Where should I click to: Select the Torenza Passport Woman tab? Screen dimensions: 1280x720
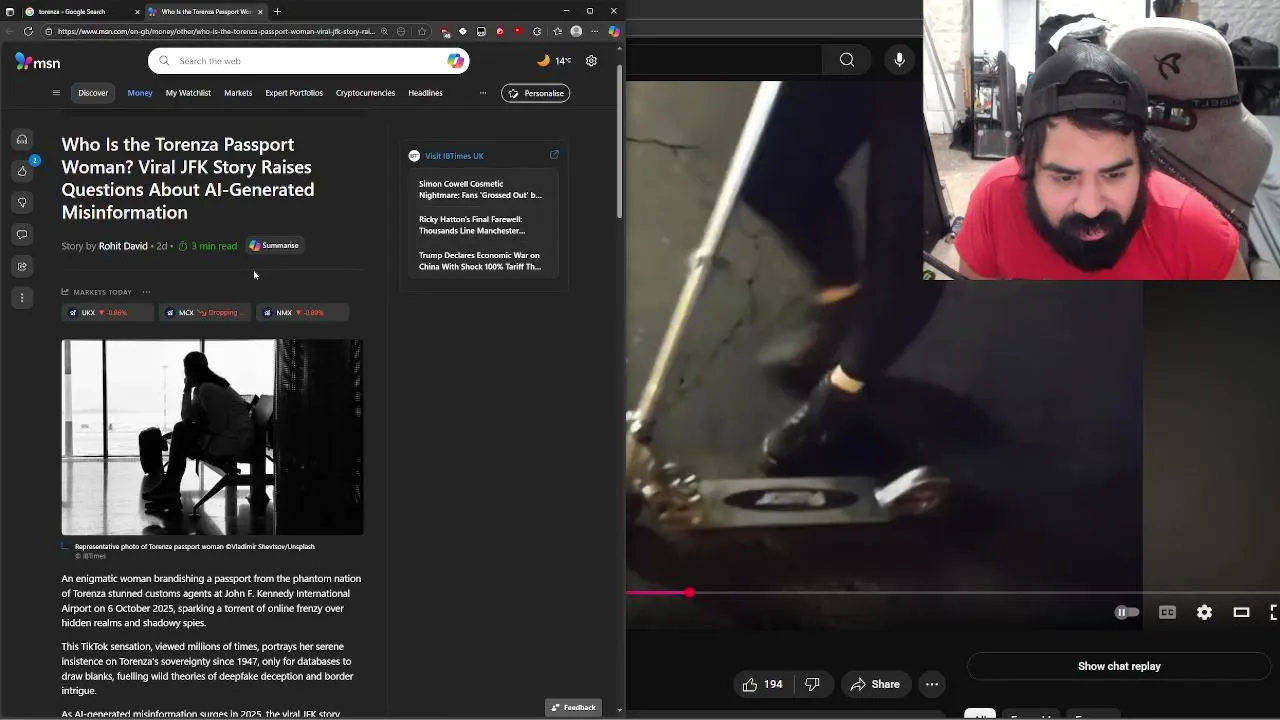tap(205, 12)
